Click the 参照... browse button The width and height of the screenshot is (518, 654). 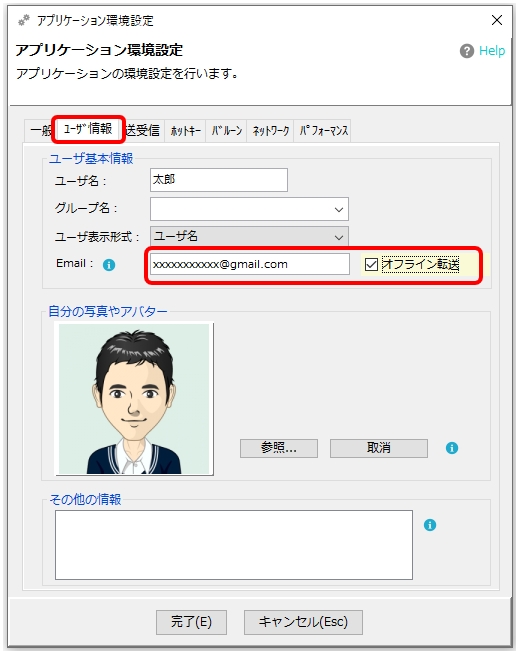(279, 448)
